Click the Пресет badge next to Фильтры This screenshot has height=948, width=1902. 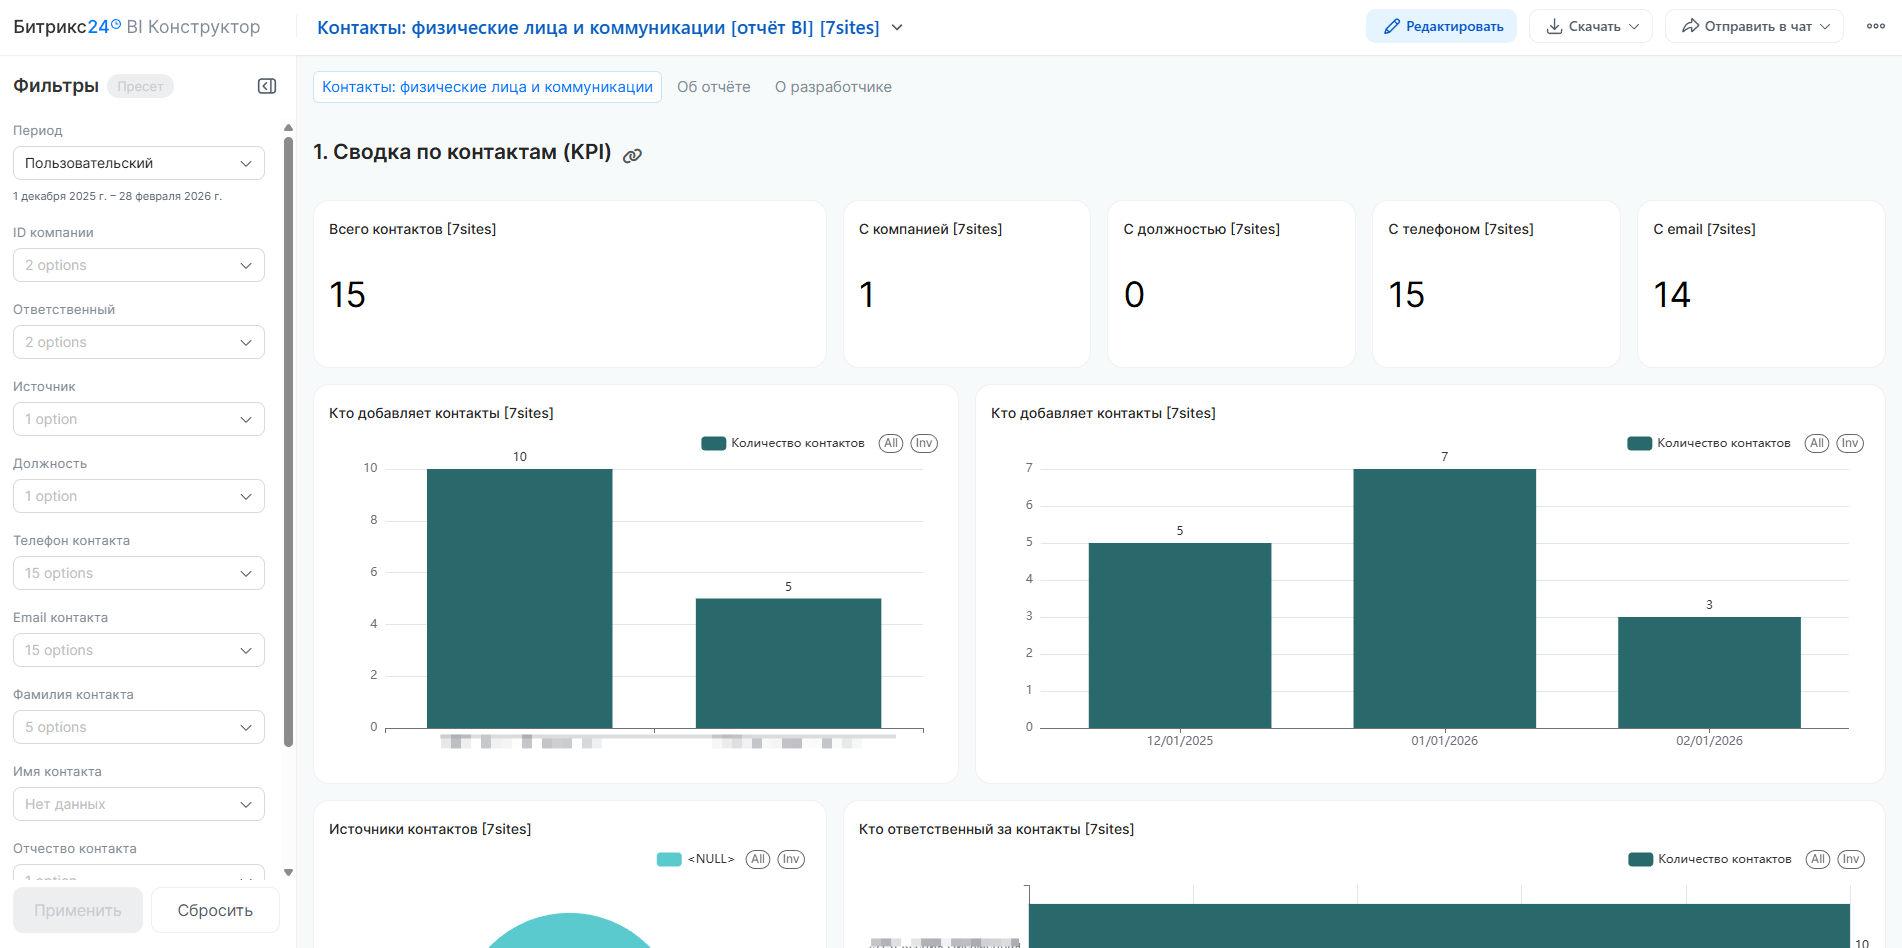(140, 86)
